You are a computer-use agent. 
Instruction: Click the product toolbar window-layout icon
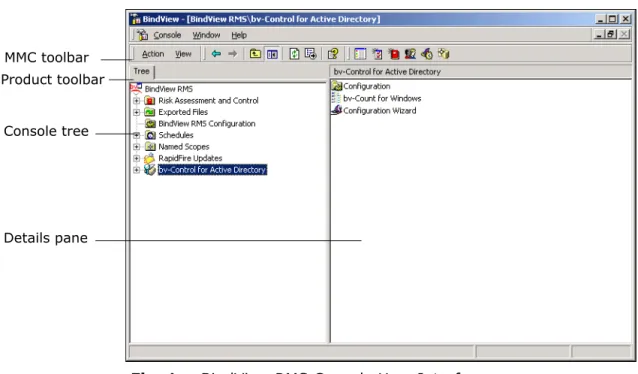tap(360, 54)
